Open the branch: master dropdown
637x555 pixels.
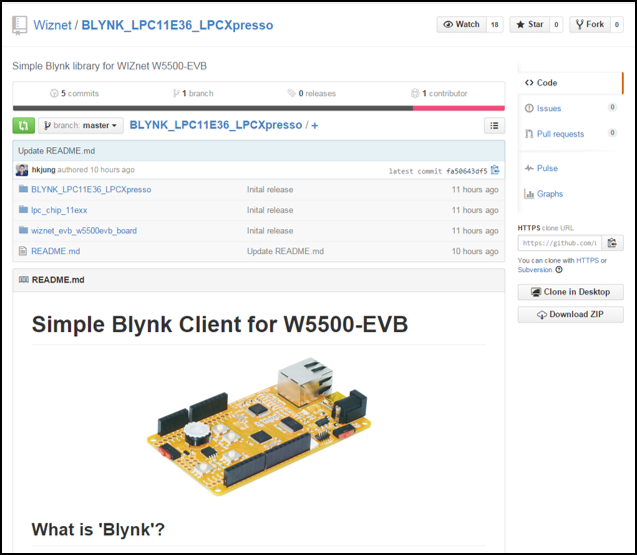pyautogui.click(x=81, y=126)
